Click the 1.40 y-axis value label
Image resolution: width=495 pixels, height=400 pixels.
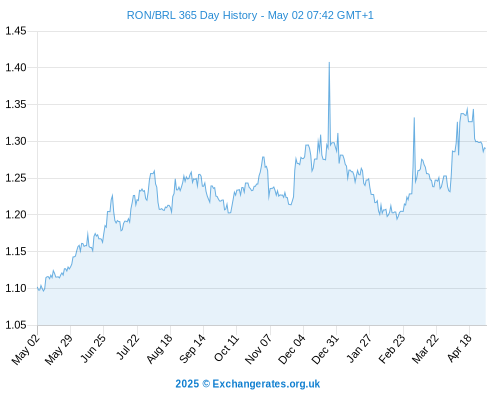(x=16, y=68)
